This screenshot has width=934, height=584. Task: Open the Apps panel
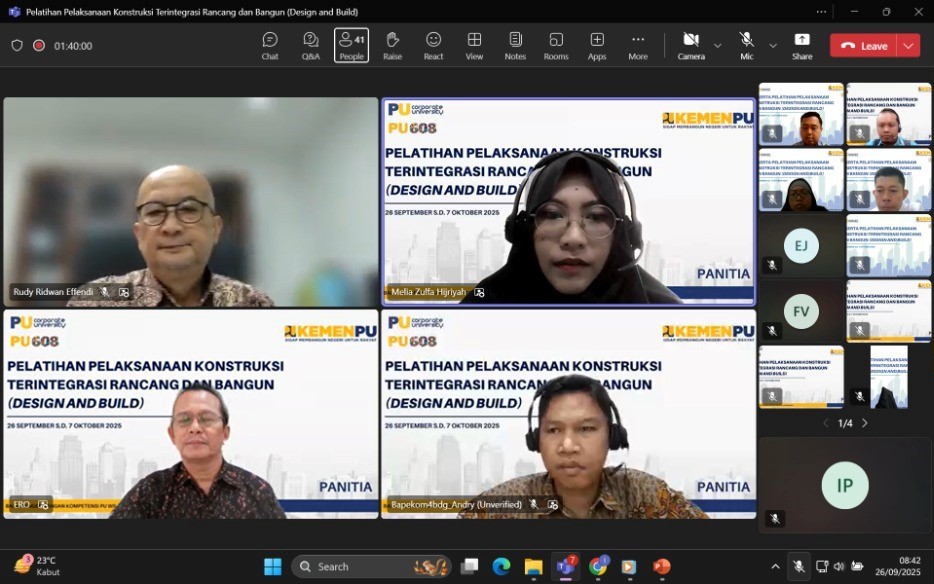click(597, 44)
